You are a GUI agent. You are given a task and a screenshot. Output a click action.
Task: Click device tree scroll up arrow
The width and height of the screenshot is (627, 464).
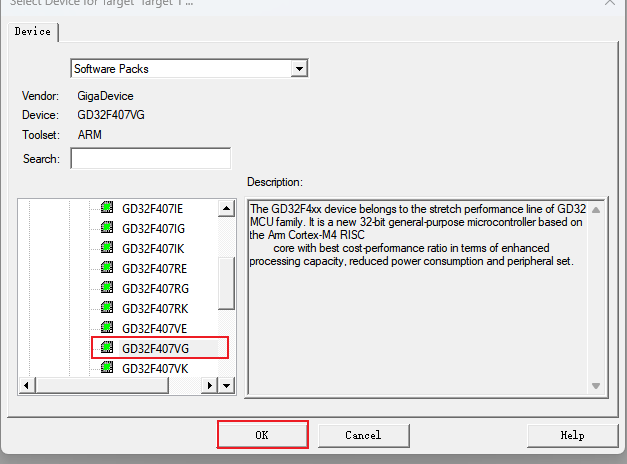(226, 208)
